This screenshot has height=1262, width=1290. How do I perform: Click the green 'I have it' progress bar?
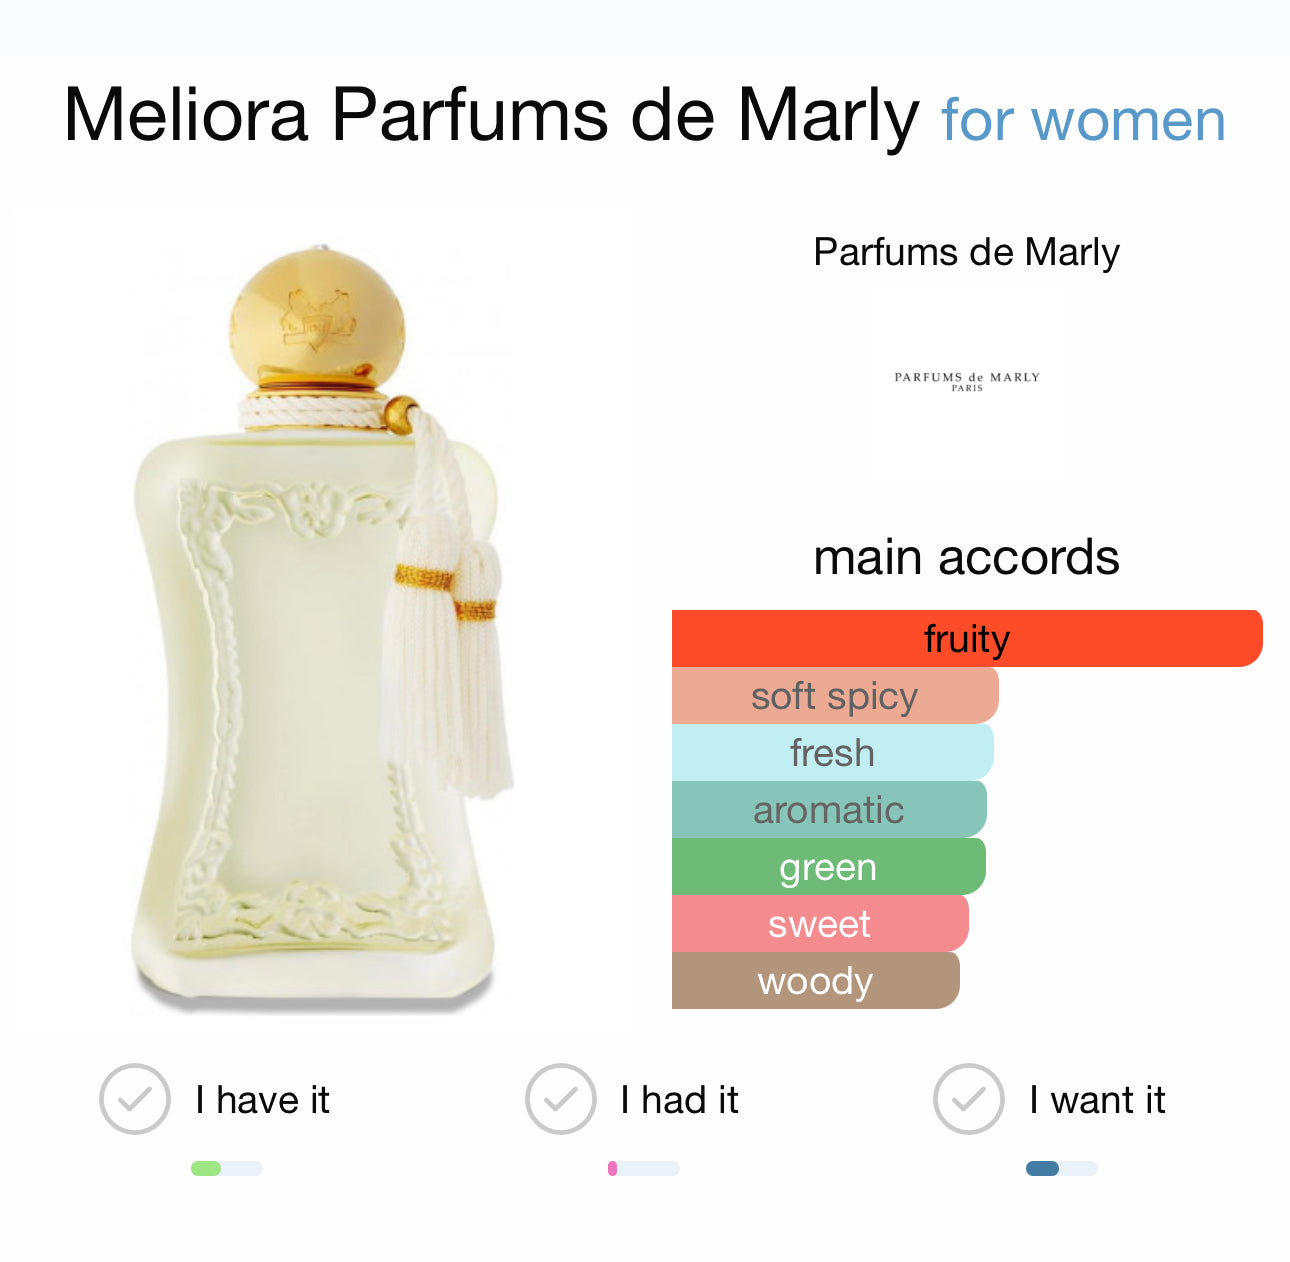pos(227,1168)
